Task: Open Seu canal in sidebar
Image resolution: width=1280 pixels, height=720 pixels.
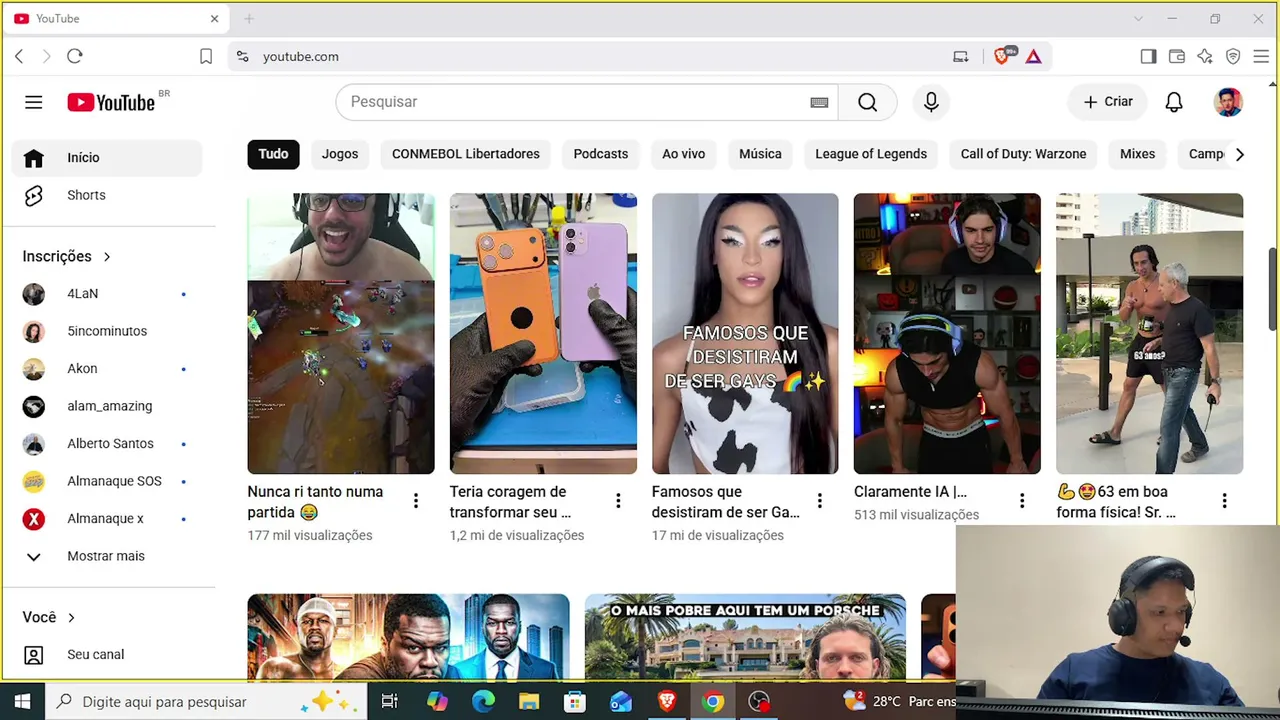Action: click(x=107, y=655)
